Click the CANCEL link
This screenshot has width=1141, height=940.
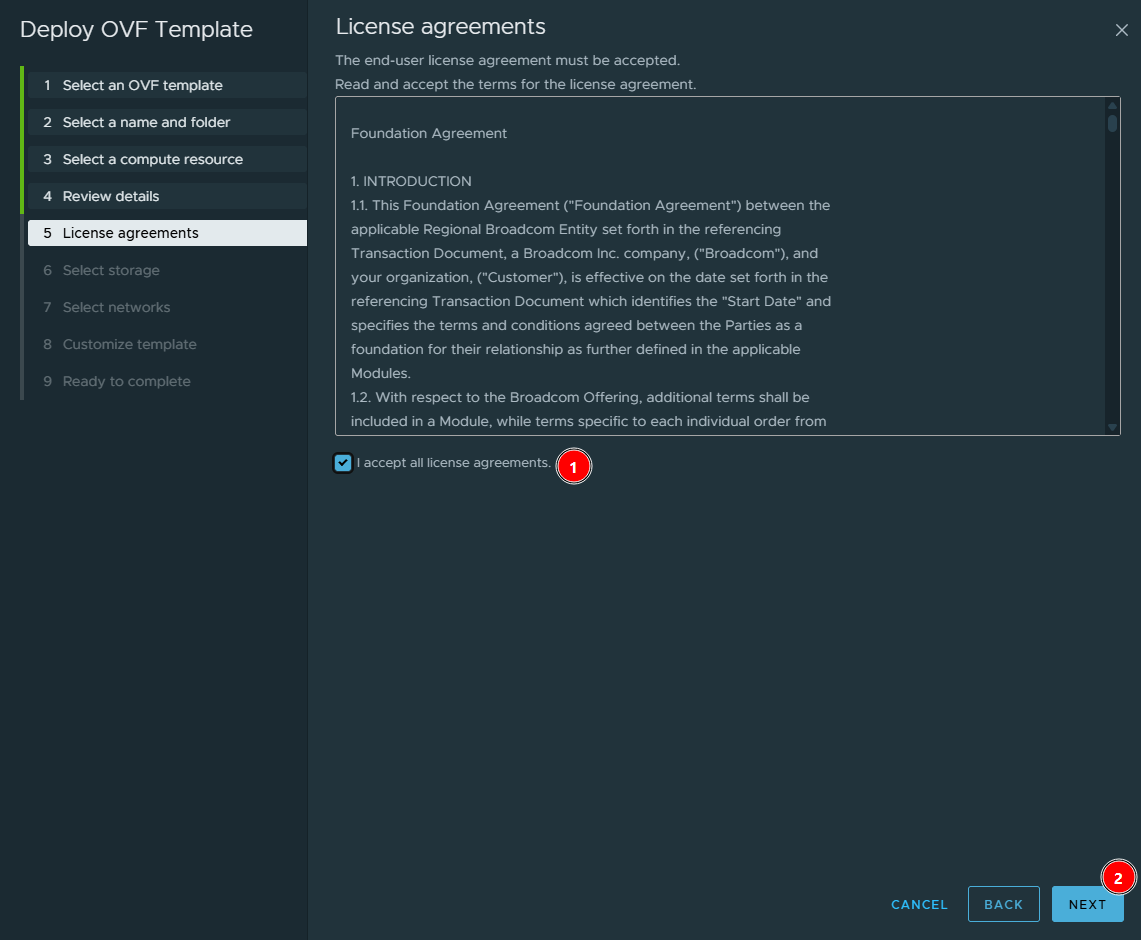click(x=919, y=904)
